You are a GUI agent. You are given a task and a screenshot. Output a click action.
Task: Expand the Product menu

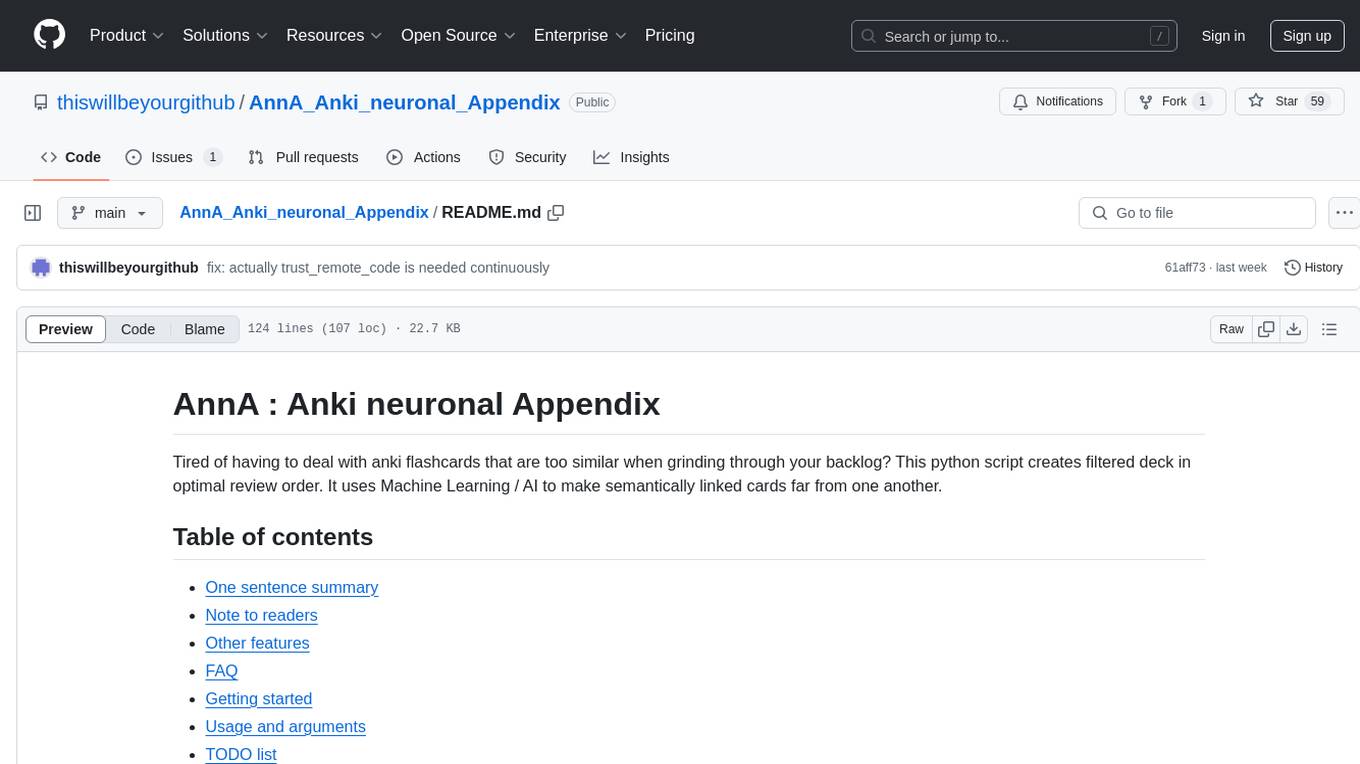127,35
